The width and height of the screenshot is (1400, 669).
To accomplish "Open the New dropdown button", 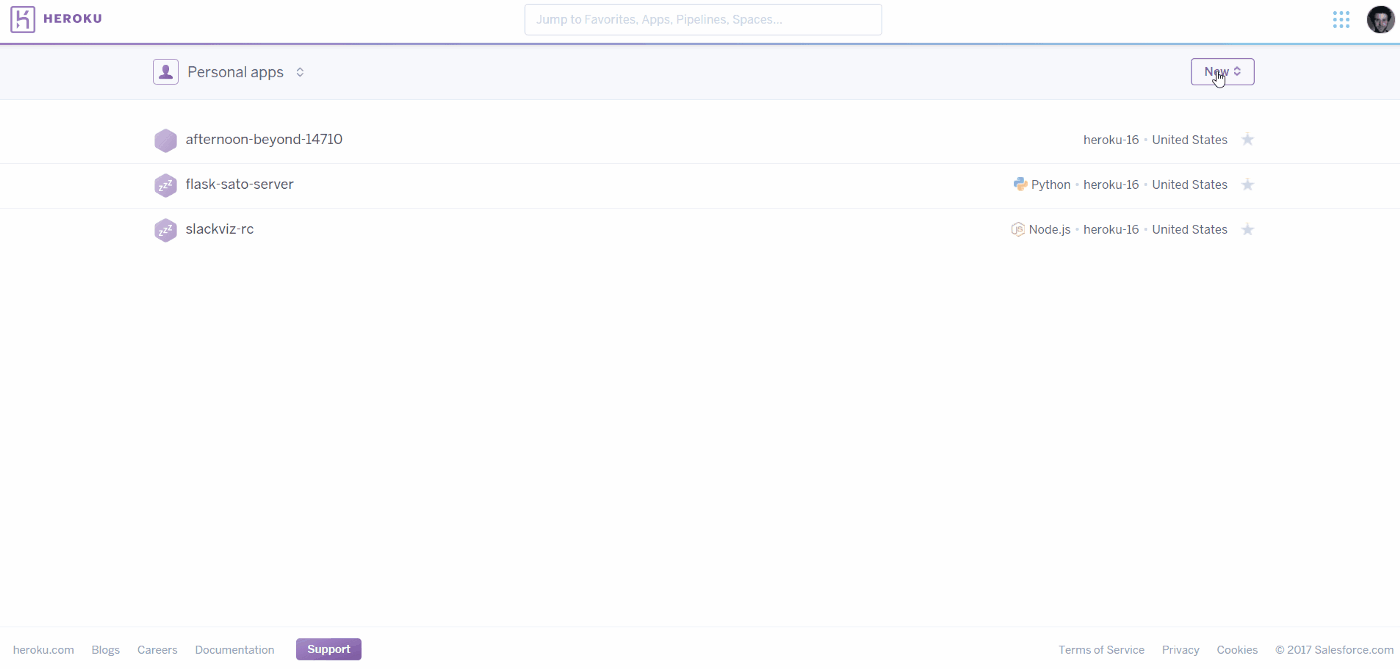I will coord(1222,72).
